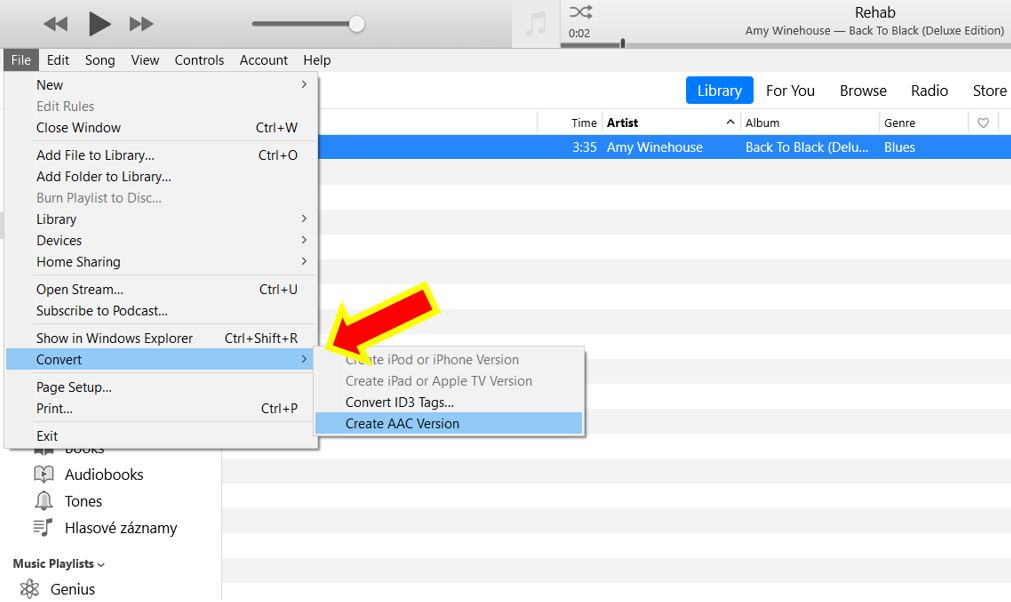Switch to the Radio tab

point(929,91)
